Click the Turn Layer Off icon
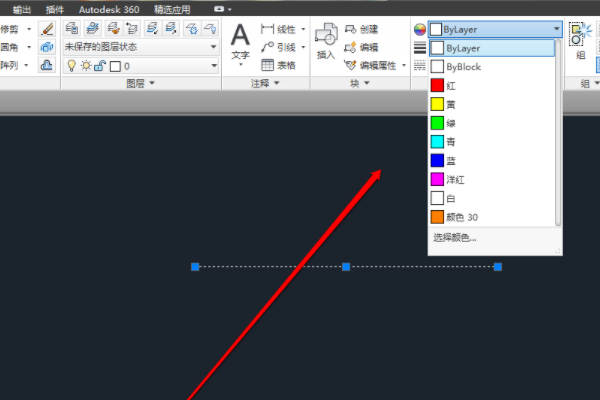 tap(210, 28)
